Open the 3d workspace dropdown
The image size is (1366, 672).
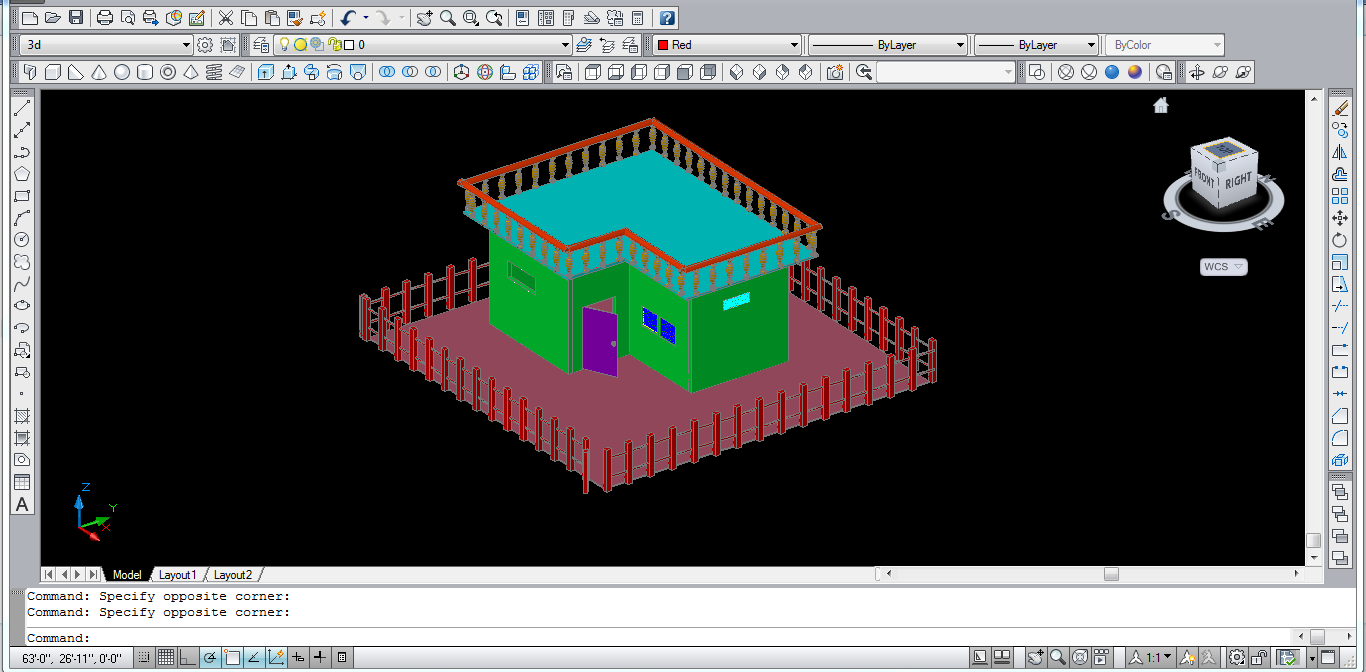click(186, 45)
